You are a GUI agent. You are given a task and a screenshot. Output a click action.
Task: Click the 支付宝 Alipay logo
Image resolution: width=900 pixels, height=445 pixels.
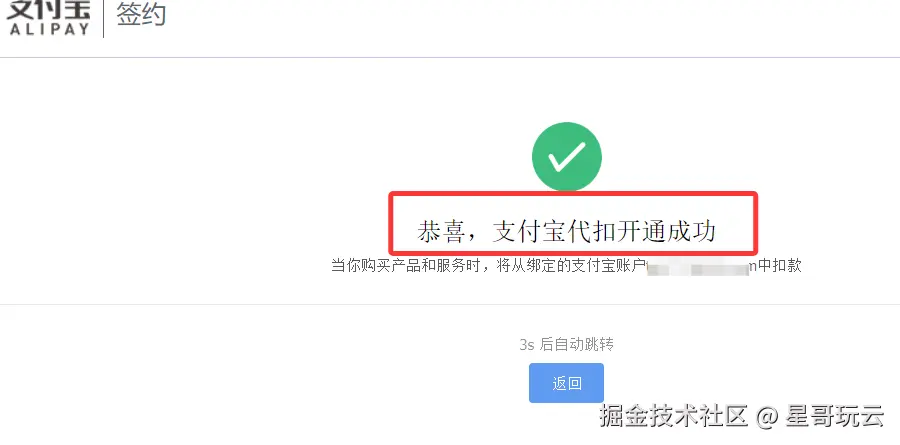coord(48,17)
